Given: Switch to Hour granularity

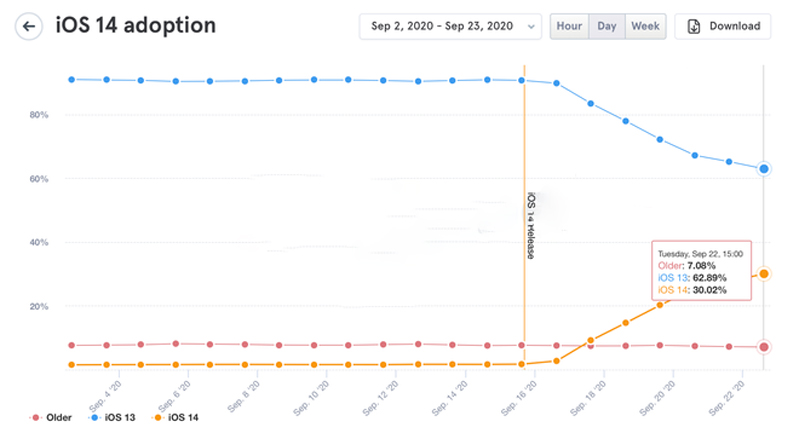Looking at the screenshot, I should [x=569, y=26].
